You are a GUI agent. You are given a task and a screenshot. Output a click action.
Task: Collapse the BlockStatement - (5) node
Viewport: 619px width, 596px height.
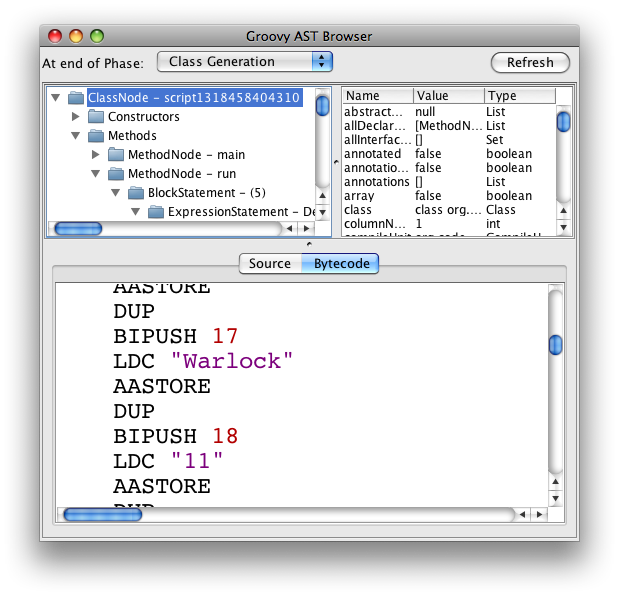[116, 193]
